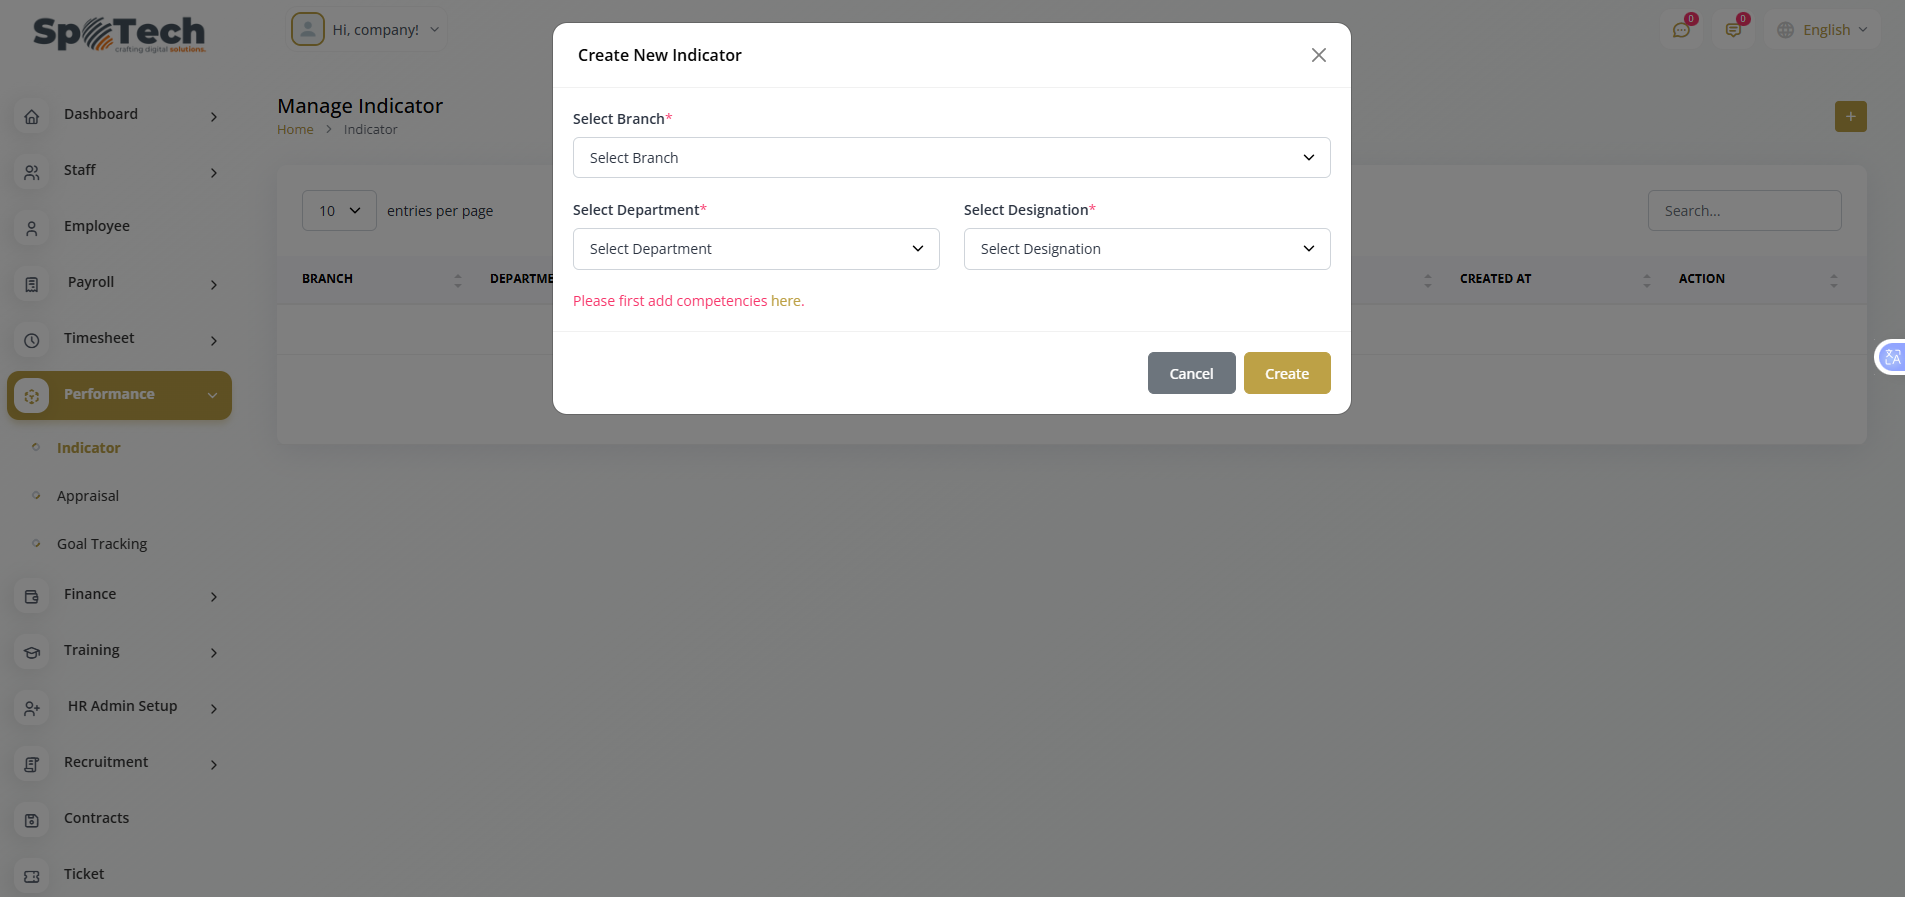
Task: Click the Finance wallet icon
Action: (x=32, y=597)
